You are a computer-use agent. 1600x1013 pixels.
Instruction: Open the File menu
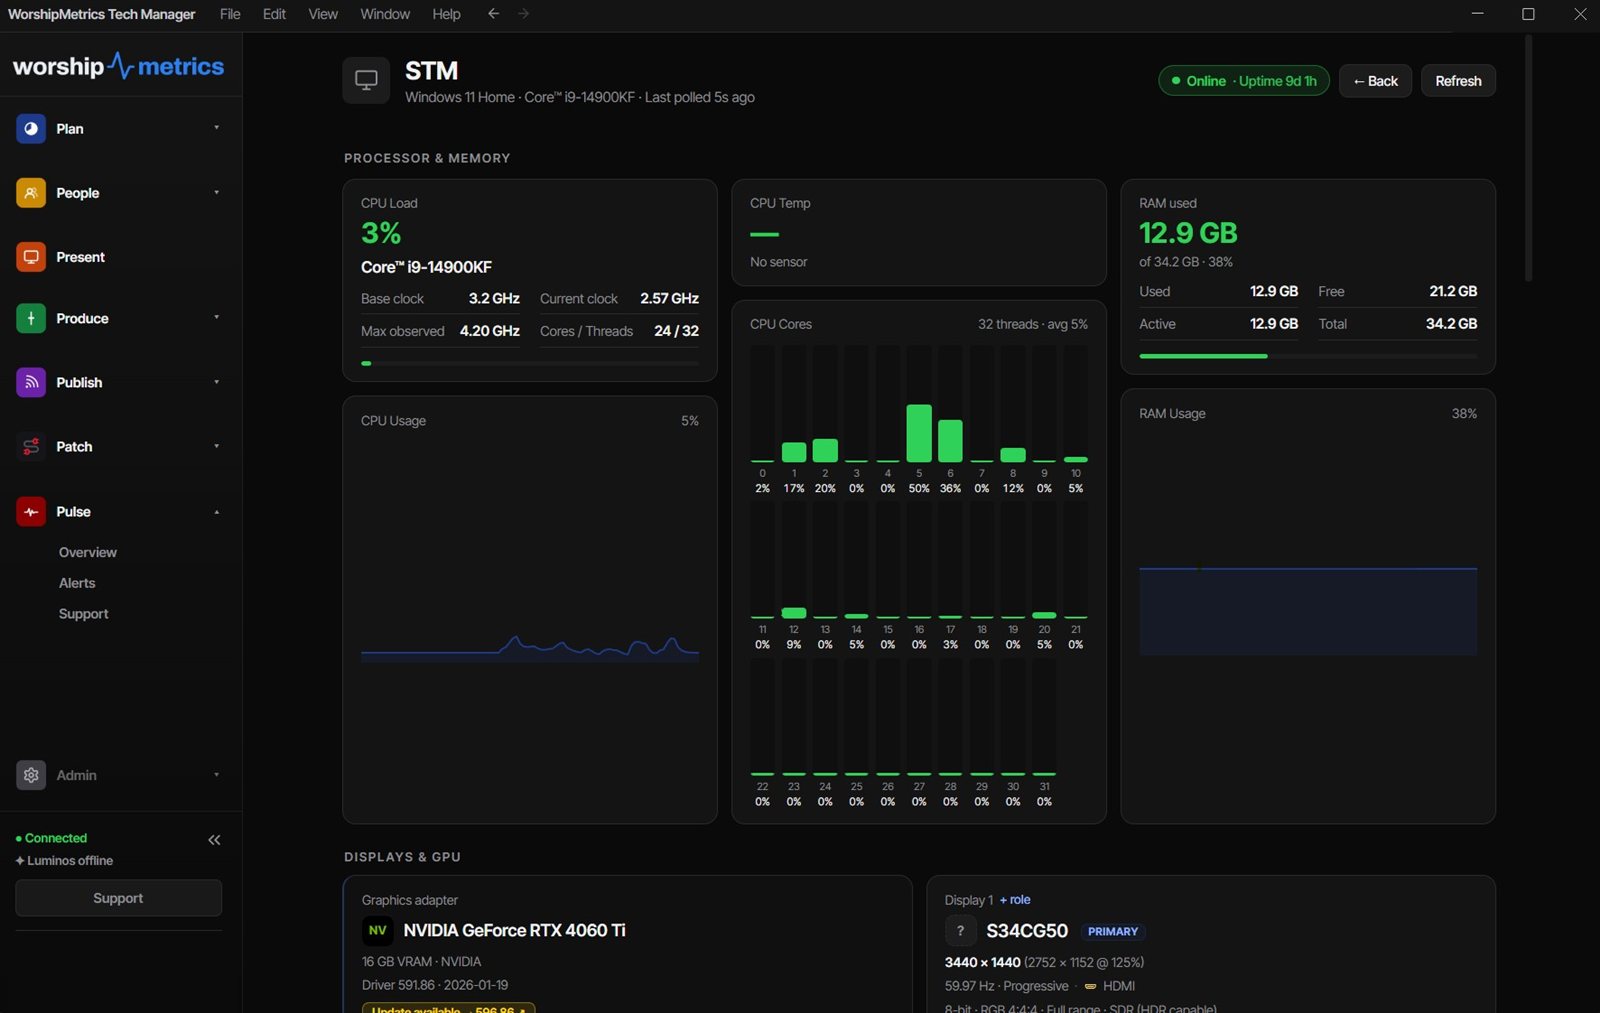[230, 14]
